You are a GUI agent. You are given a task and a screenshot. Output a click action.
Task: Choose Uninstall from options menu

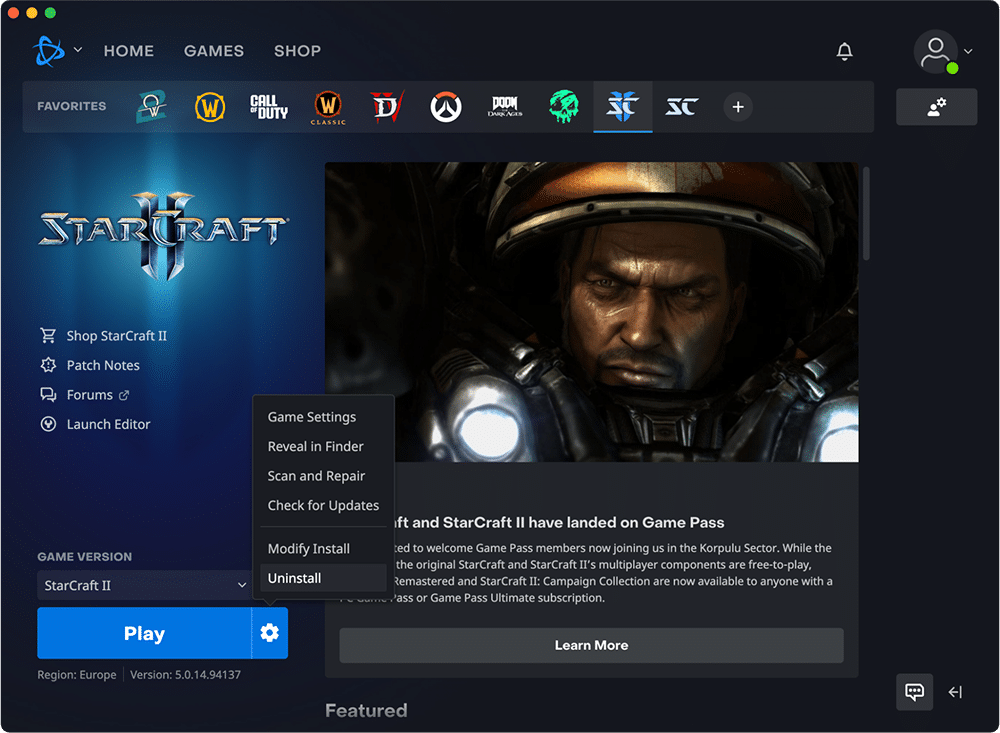[x=323, y=578]
